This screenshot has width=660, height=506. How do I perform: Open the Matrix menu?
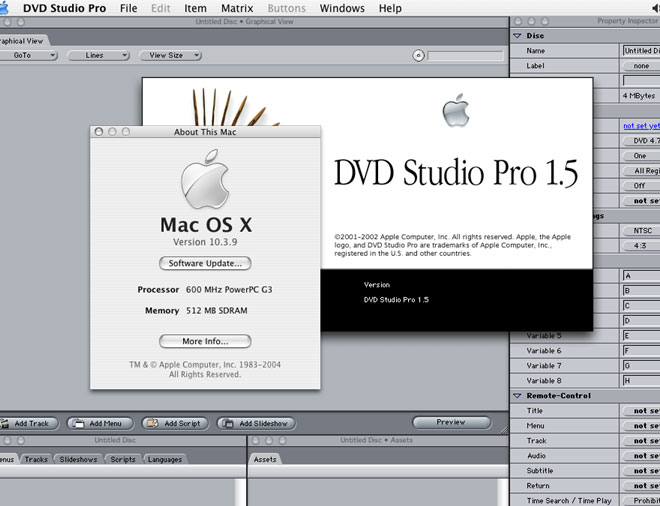coord(237,8)
